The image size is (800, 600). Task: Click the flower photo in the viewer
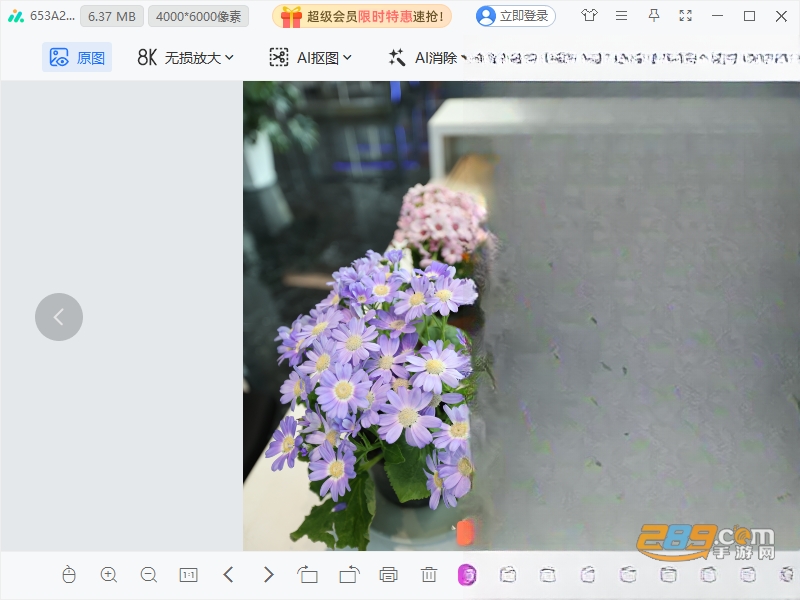coord(521,316)
